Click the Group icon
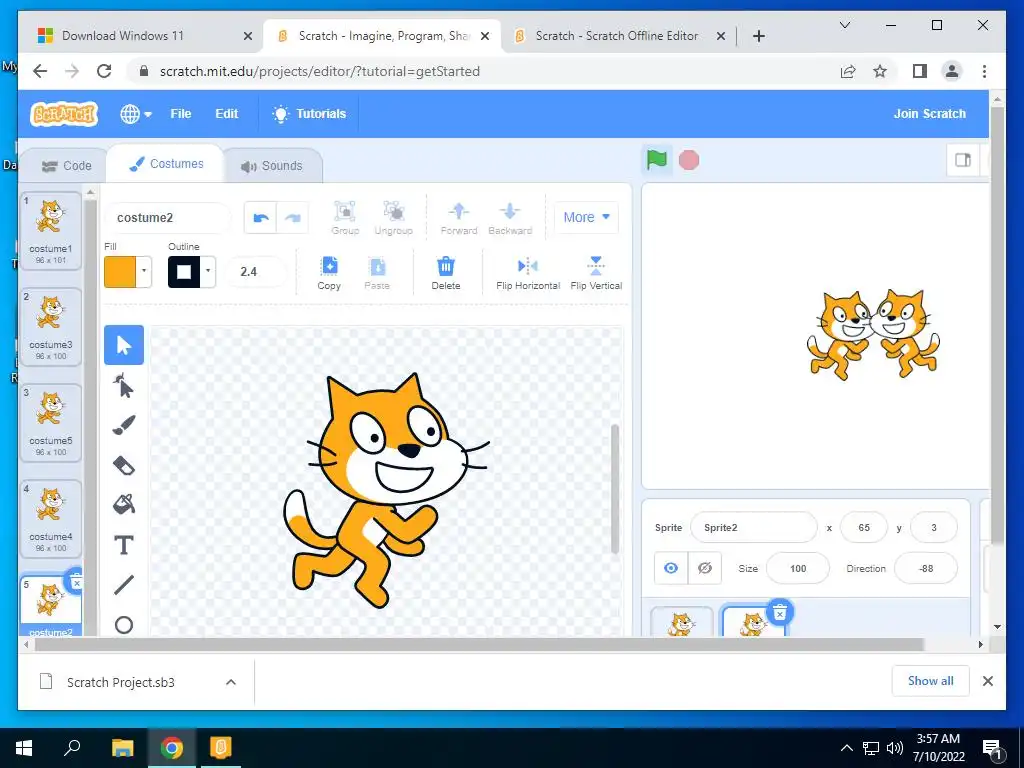Image resolution: width=1024 pixels, height=768 pixels. tap(345, 217)
